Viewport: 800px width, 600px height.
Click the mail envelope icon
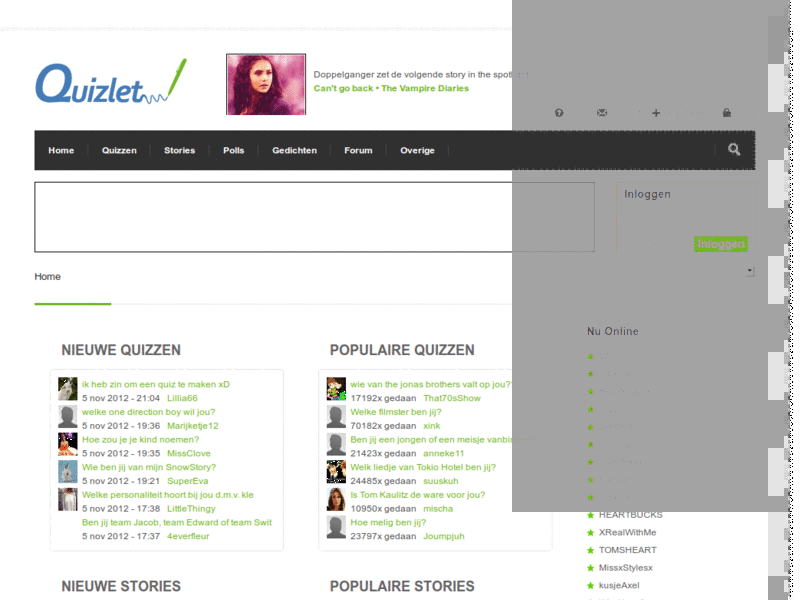tap(601, 113)
